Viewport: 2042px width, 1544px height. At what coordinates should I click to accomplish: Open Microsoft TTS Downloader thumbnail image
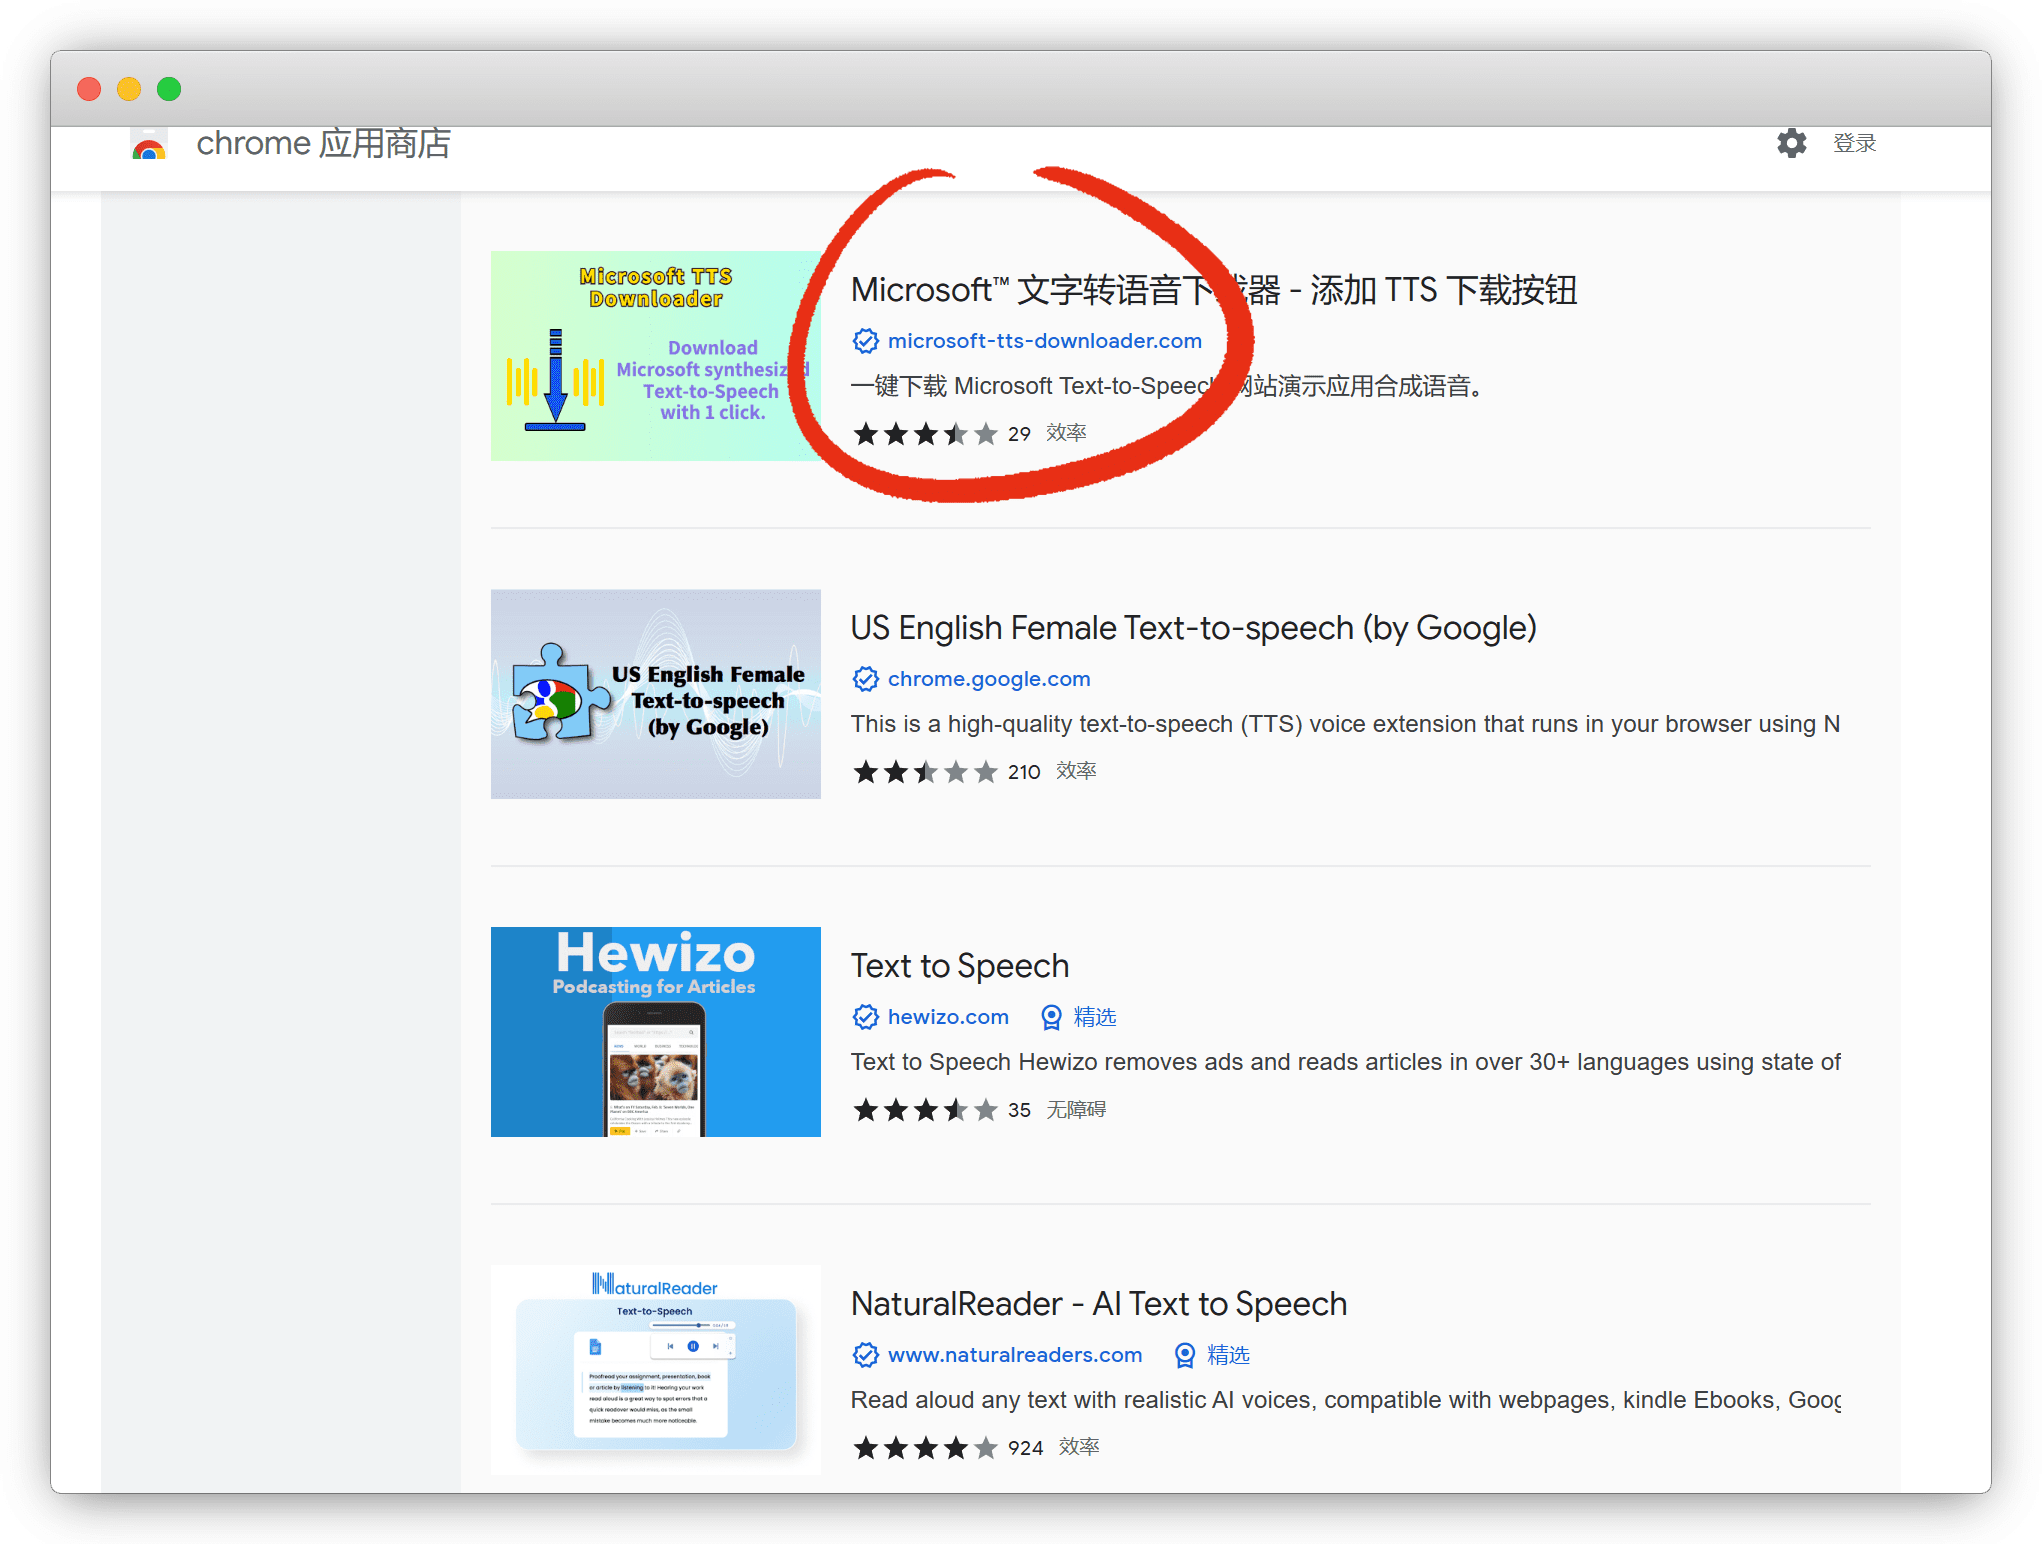[655, 355]
